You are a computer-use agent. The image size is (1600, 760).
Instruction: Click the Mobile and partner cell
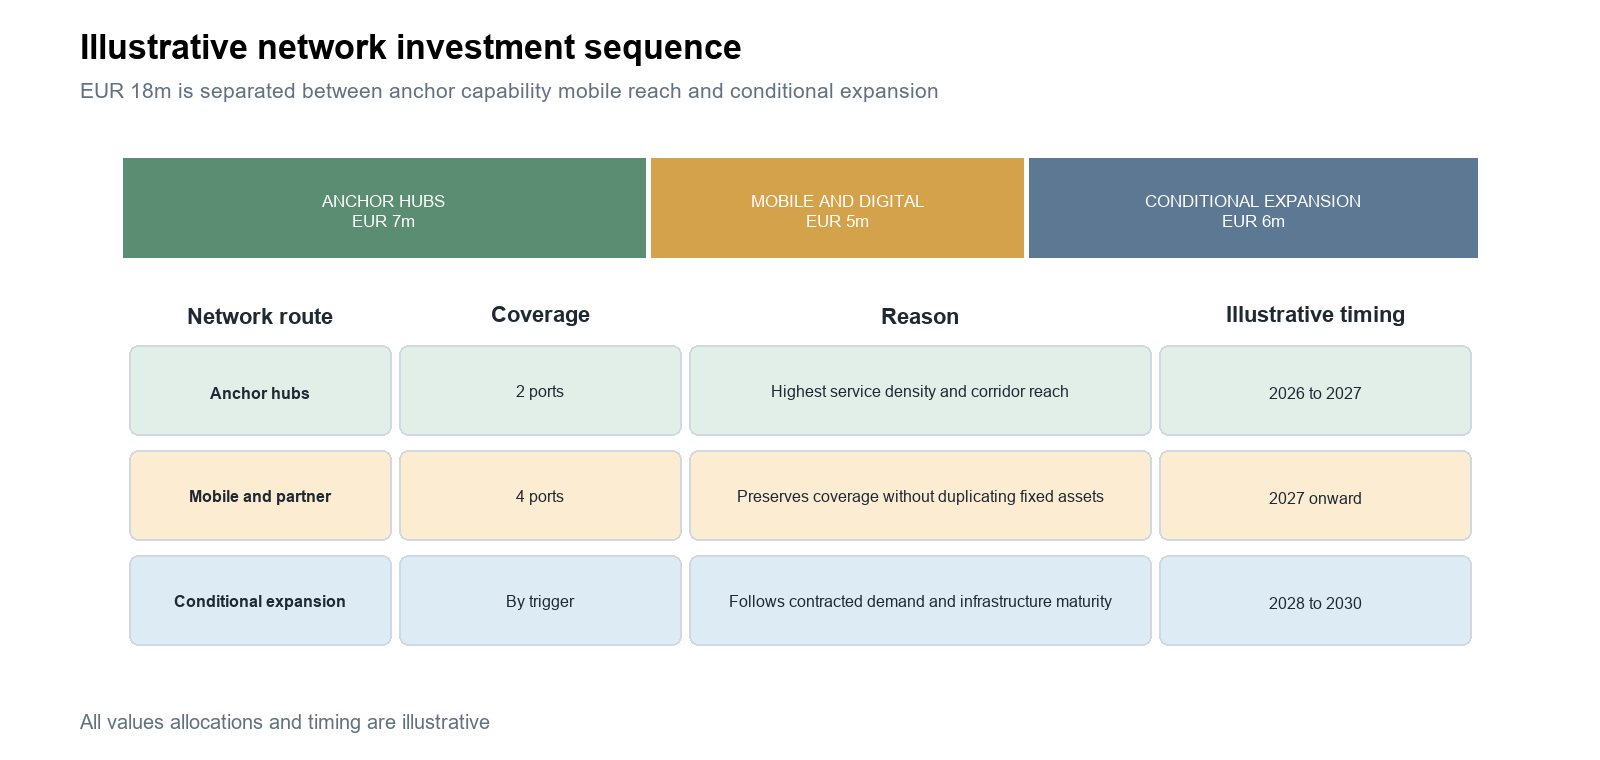tap(260, 496)
